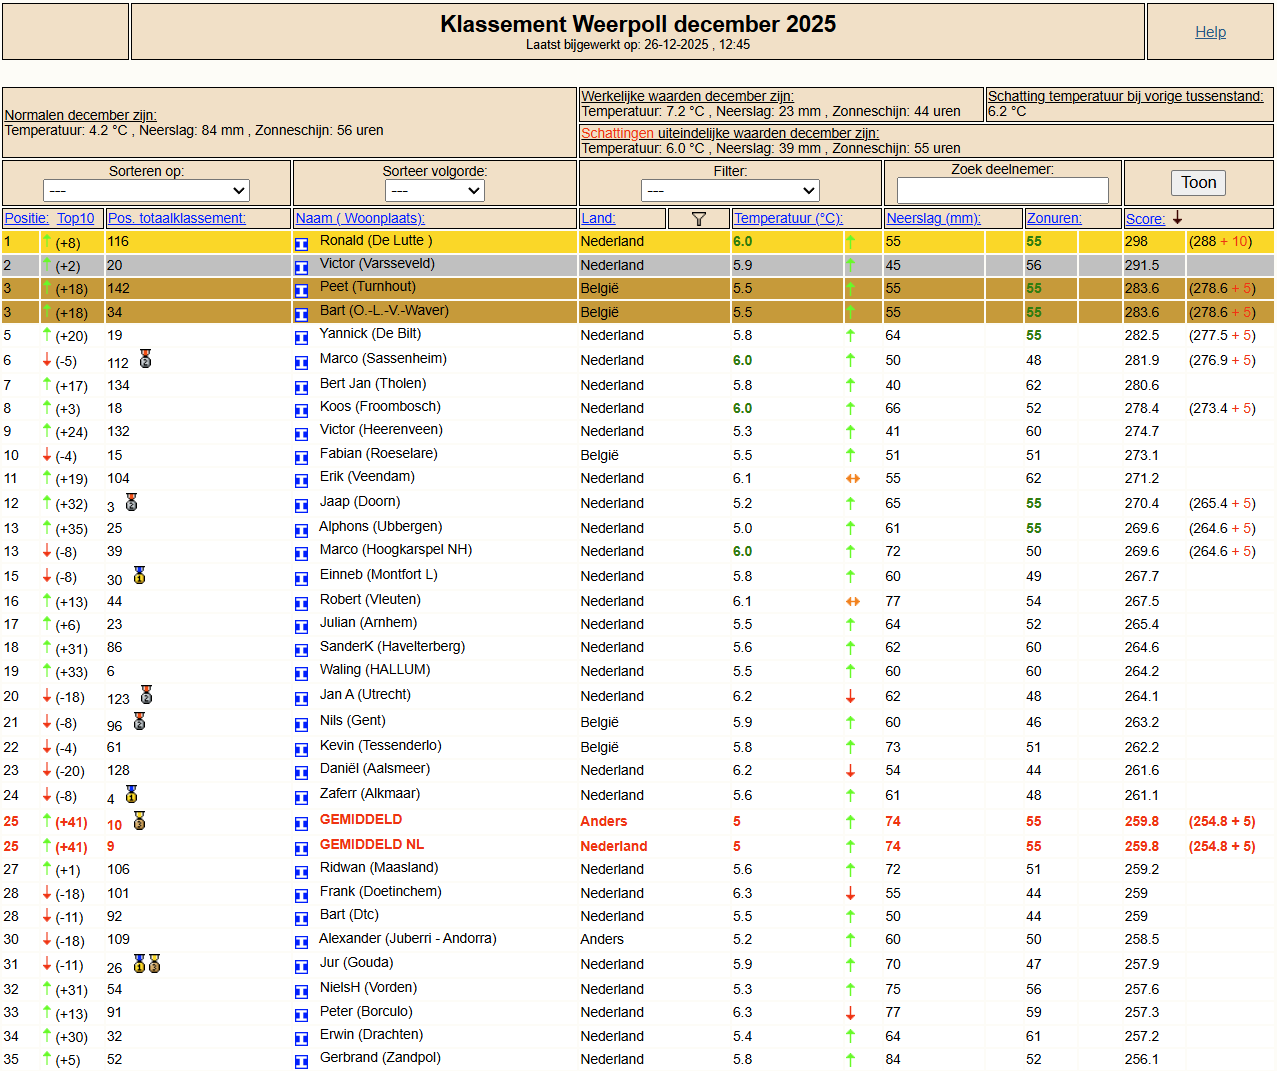1277x1071 pixels.
Task: Click blue info icon next to Ronald (De Lutte)
Action: click(x=301, y=243)
